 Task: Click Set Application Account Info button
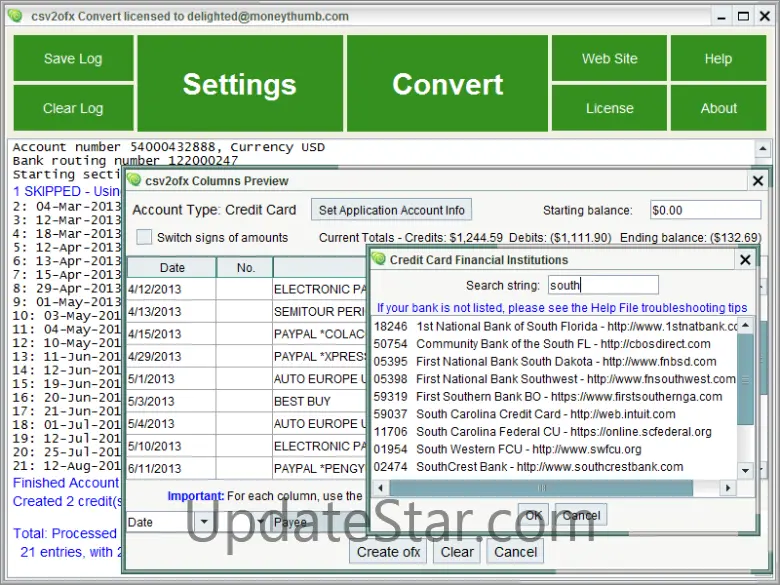391,210
